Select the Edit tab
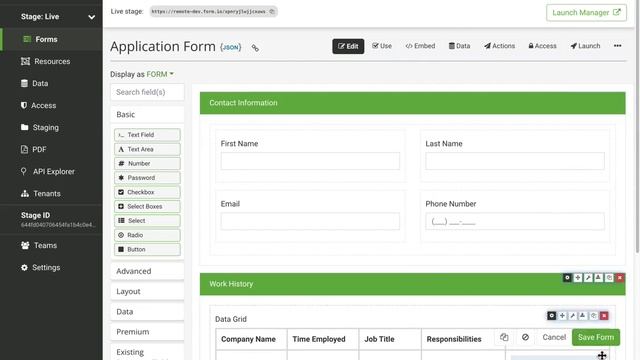The width and height of the screenshot is (640, 360). (348, 46)
